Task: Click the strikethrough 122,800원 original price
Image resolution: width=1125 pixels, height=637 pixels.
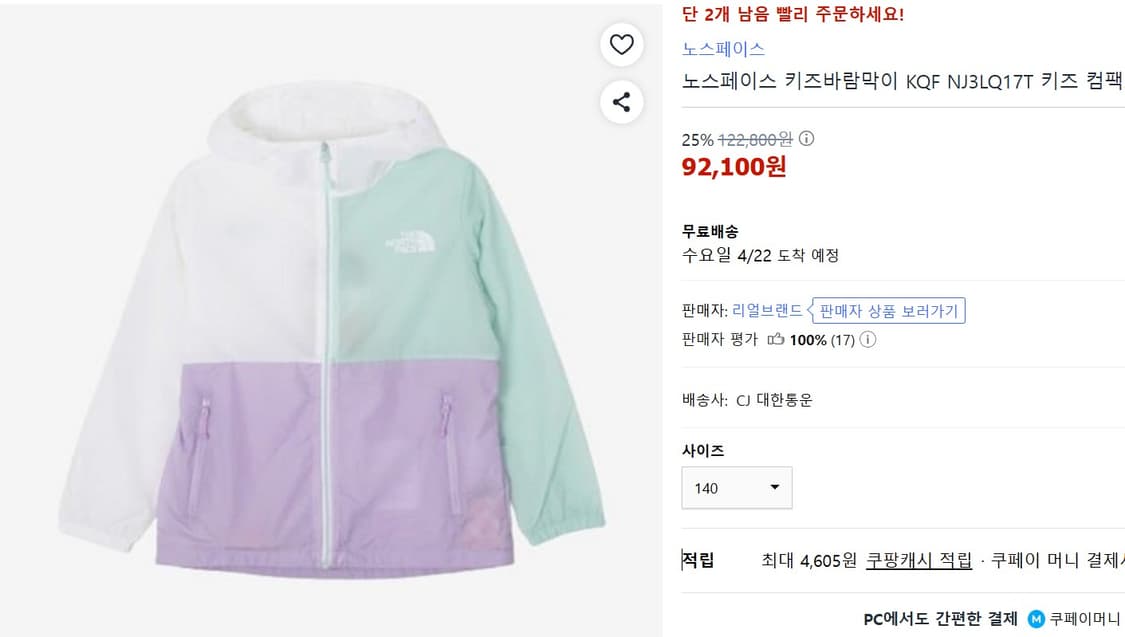Action: click(x=757, y=139)
